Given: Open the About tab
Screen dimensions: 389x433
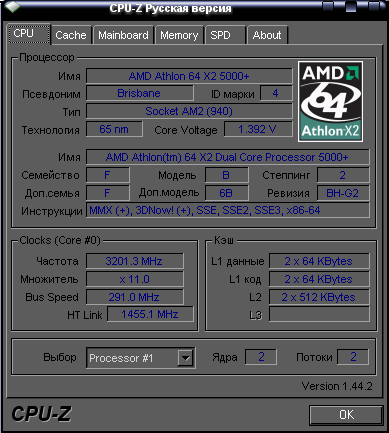Looking at the screenshot, I should (x=267, y=35).
